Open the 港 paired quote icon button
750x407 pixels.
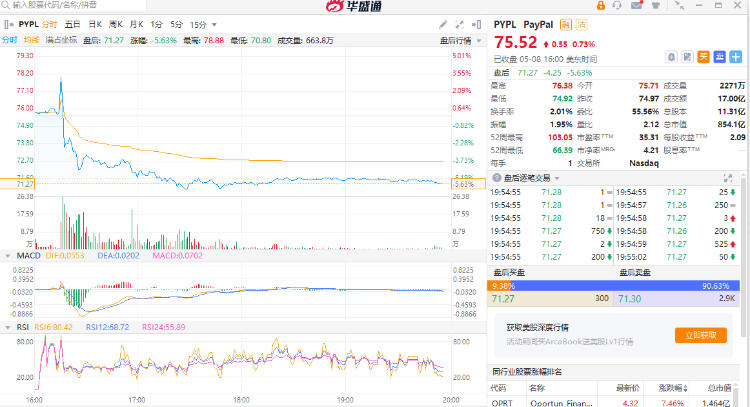687,57
